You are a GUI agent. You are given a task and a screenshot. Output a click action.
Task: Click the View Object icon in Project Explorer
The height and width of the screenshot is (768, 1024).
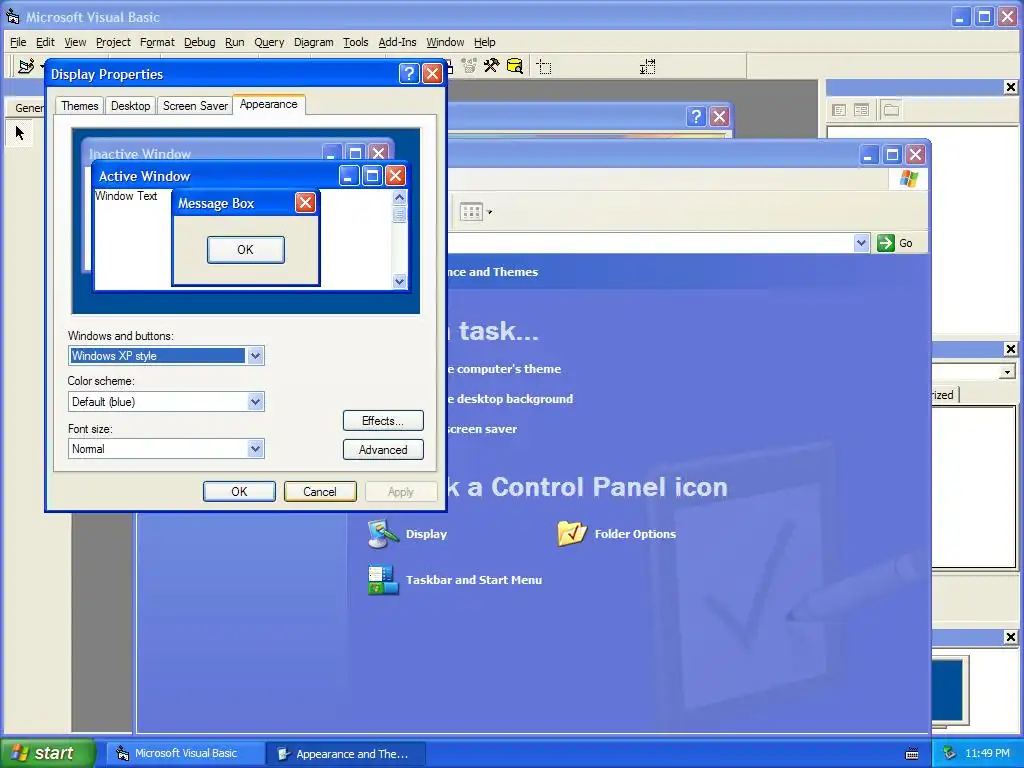click(x=861, y=110)
